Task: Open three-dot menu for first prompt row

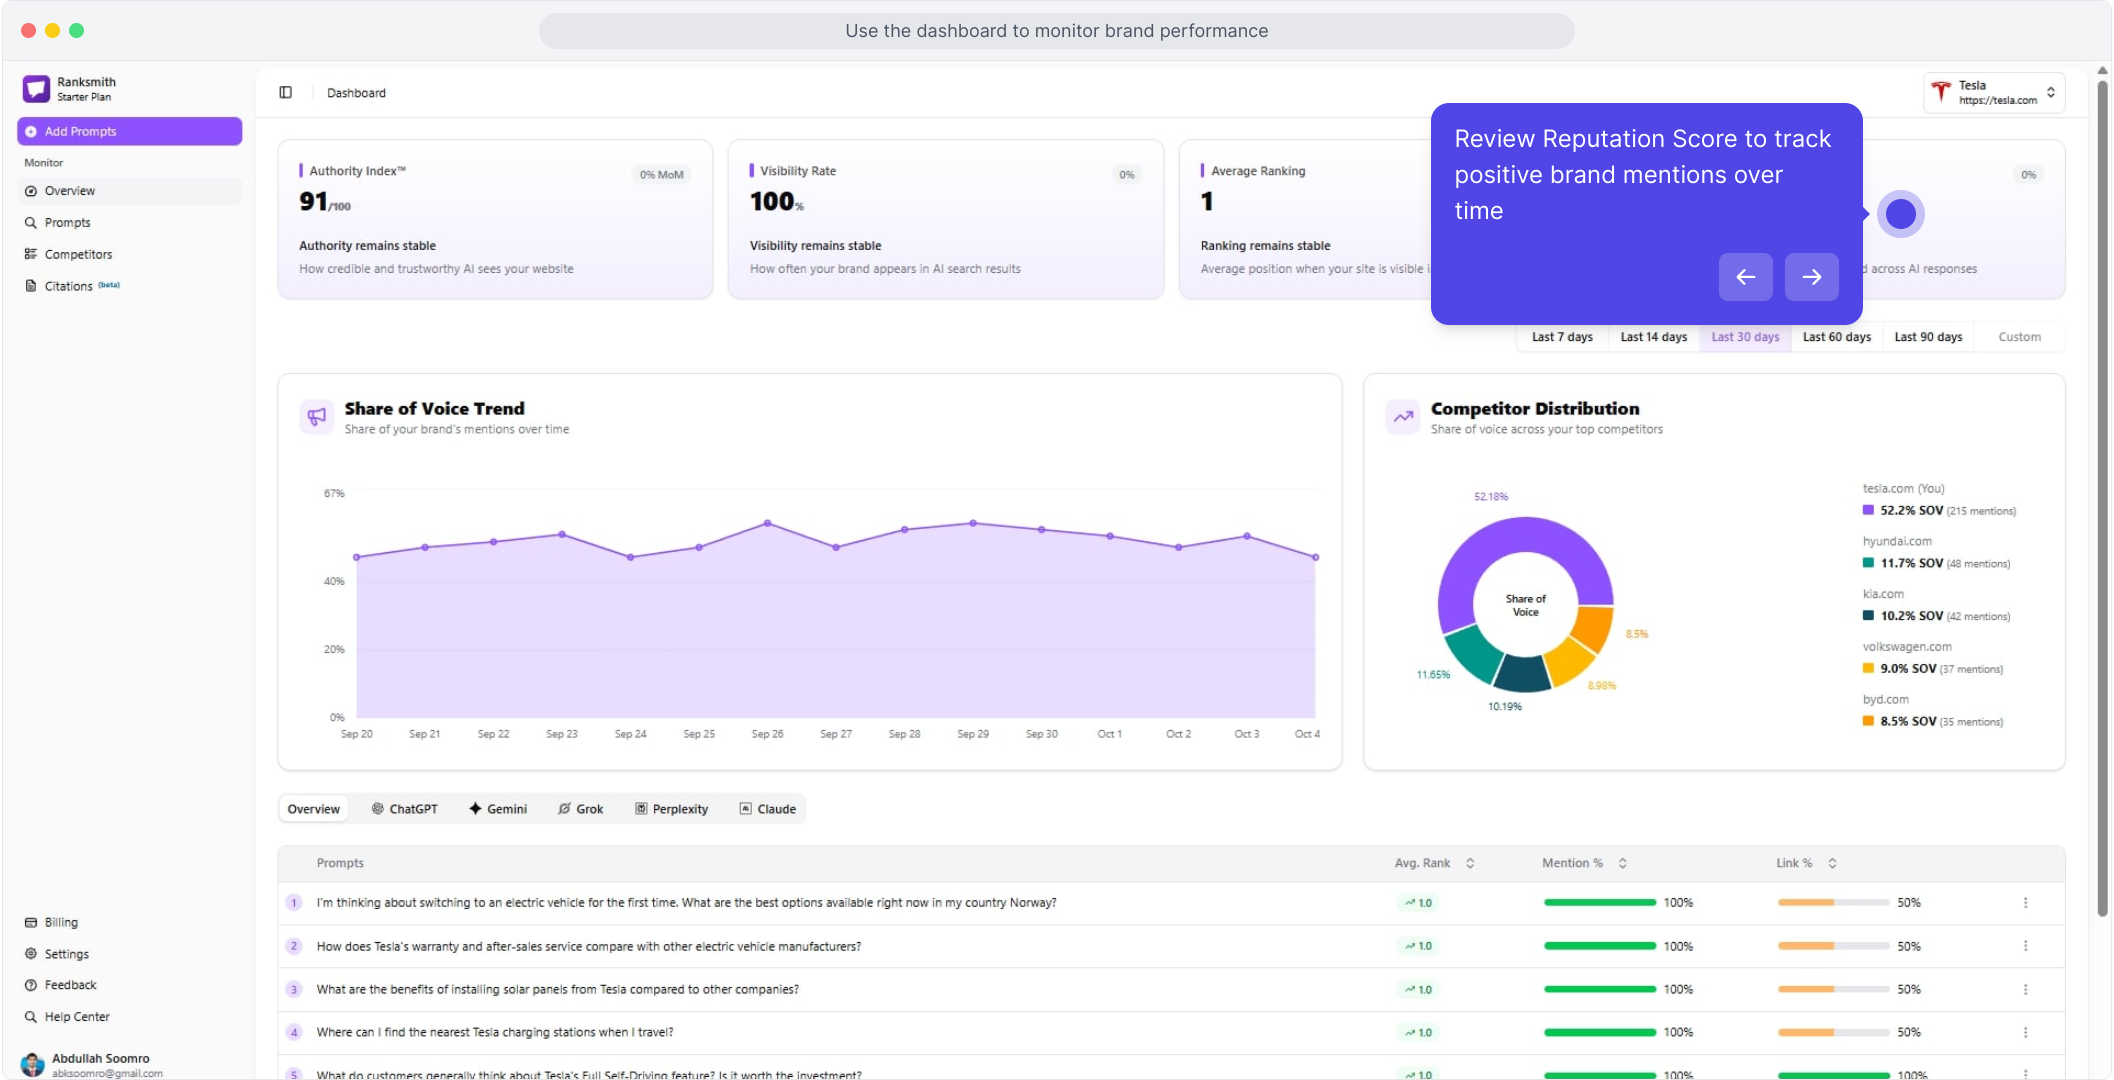Action: click(x=2025, y=903)
